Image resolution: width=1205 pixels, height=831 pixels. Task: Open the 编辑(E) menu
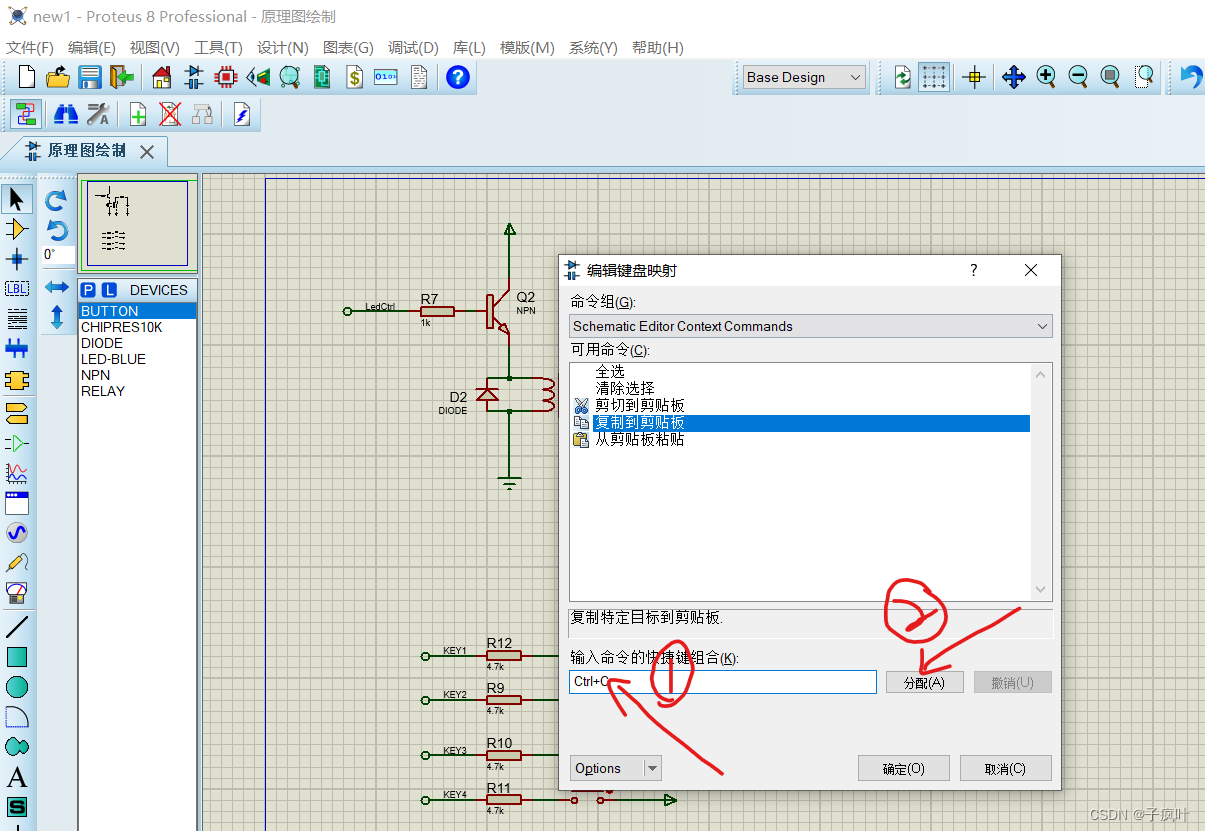(92, 48)
